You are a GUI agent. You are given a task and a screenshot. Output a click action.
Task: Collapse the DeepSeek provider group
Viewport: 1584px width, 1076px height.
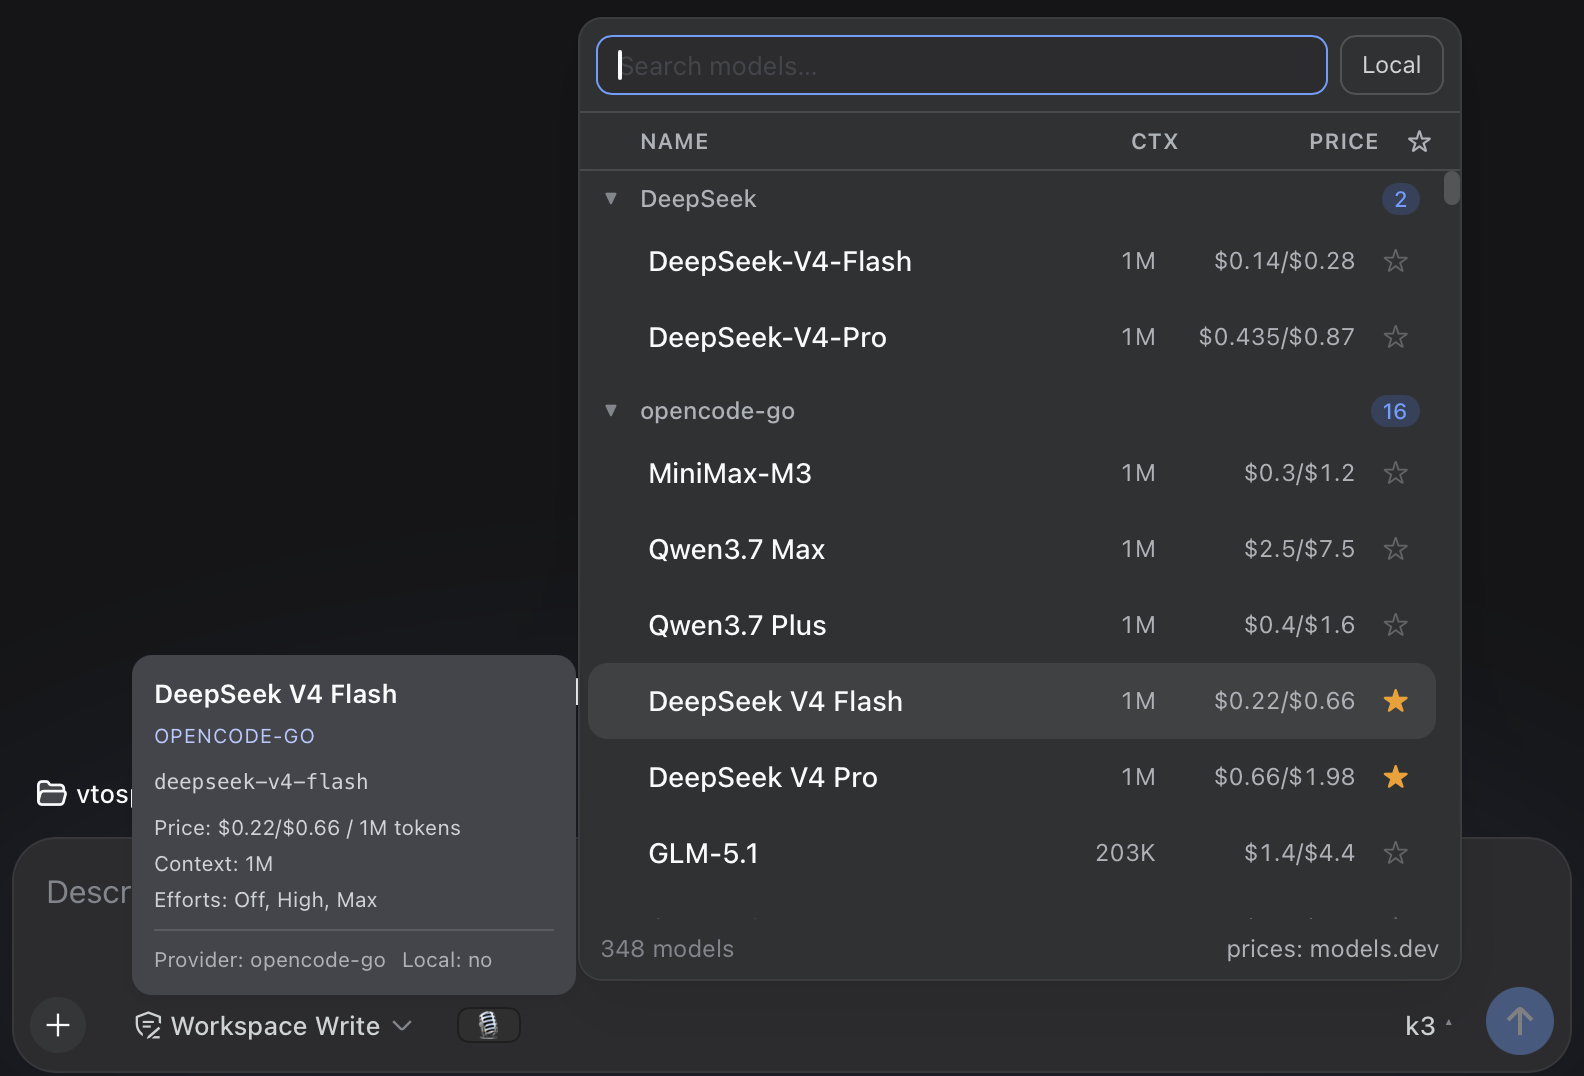pos(611,198)
